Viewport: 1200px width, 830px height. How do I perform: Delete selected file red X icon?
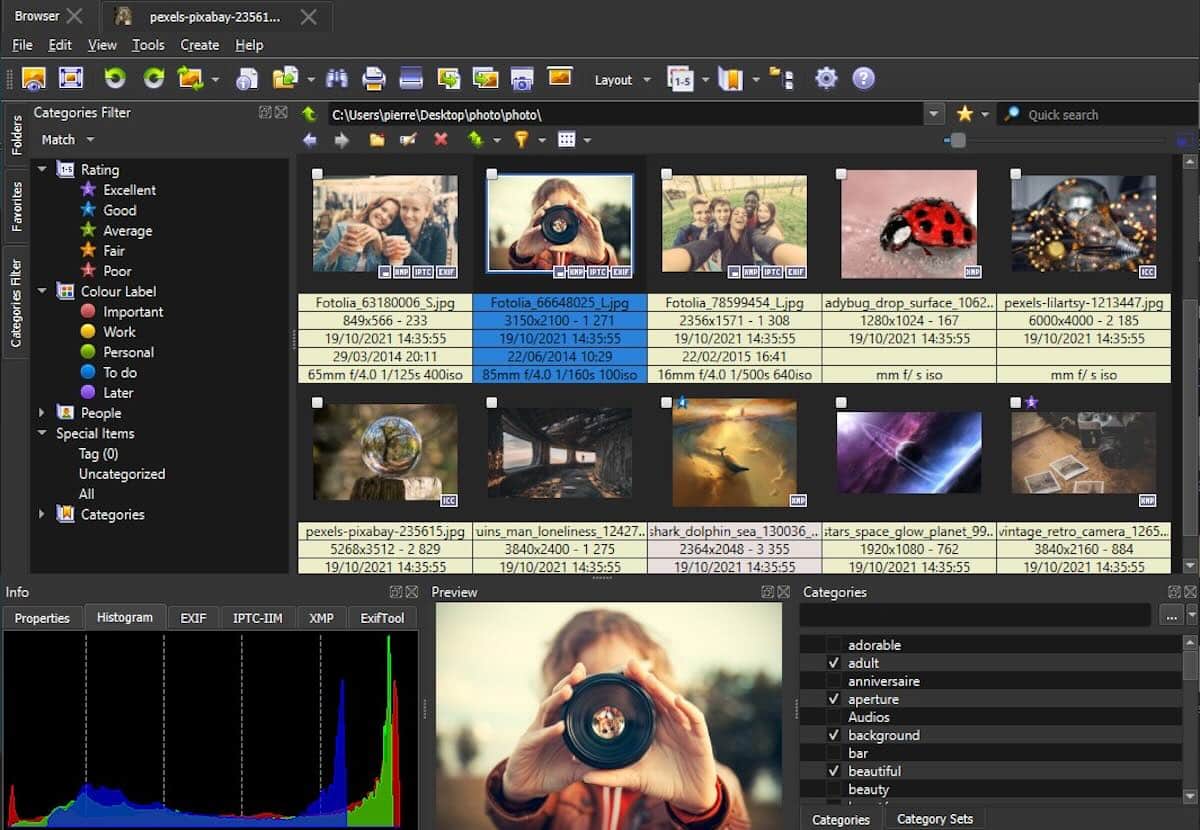click(x=441, y=140)
